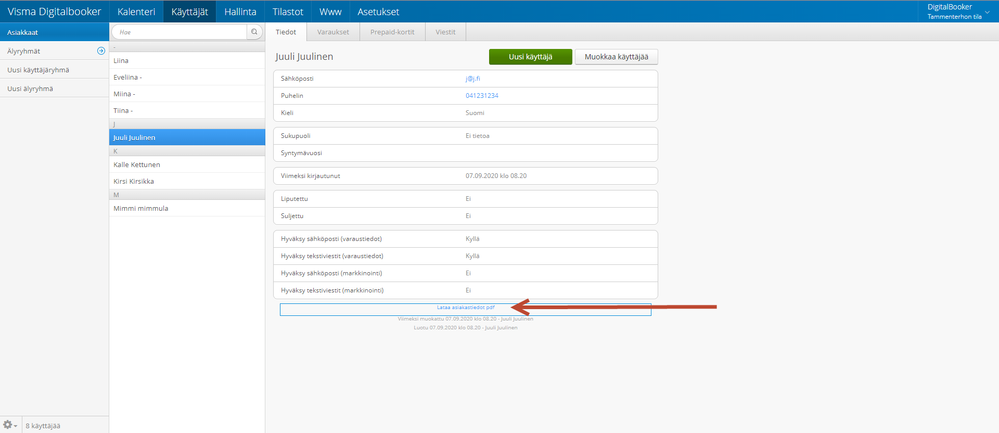Screen dimensions: 999x433
Task: Switch to the Tiedot tab
Action: pos(286,32)
